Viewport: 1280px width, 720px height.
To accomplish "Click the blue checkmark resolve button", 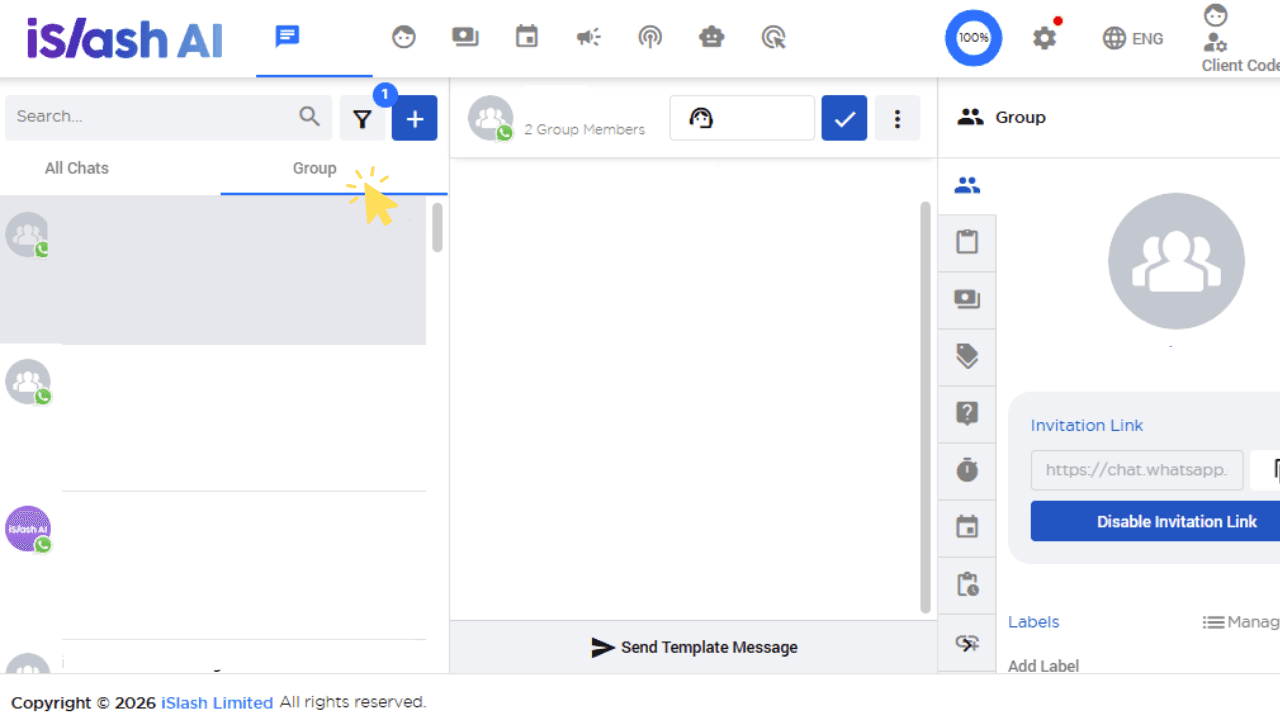I will tap(845, 119).
